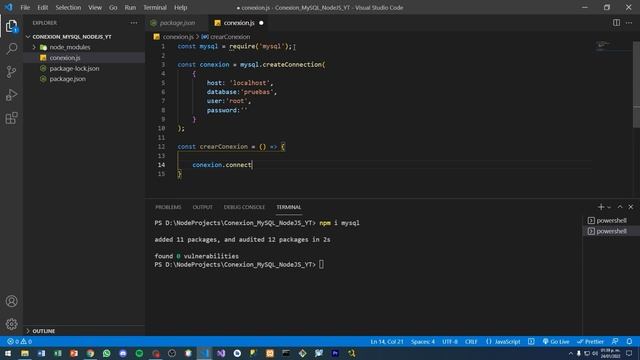Open the Help menu

click(x=180, y=7)
